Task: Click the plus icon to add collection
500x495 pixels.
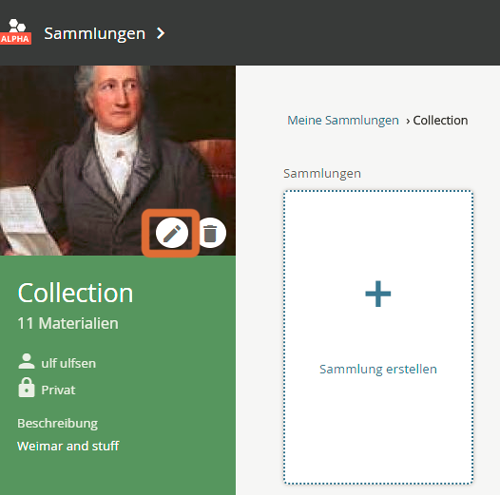Action: (378, 294)
